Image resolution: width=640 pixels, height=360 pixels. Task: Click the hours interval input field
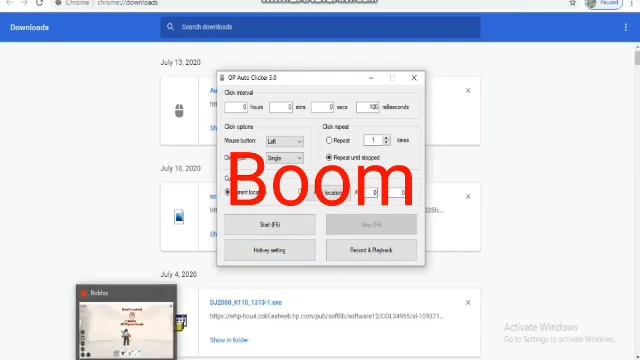236,107
